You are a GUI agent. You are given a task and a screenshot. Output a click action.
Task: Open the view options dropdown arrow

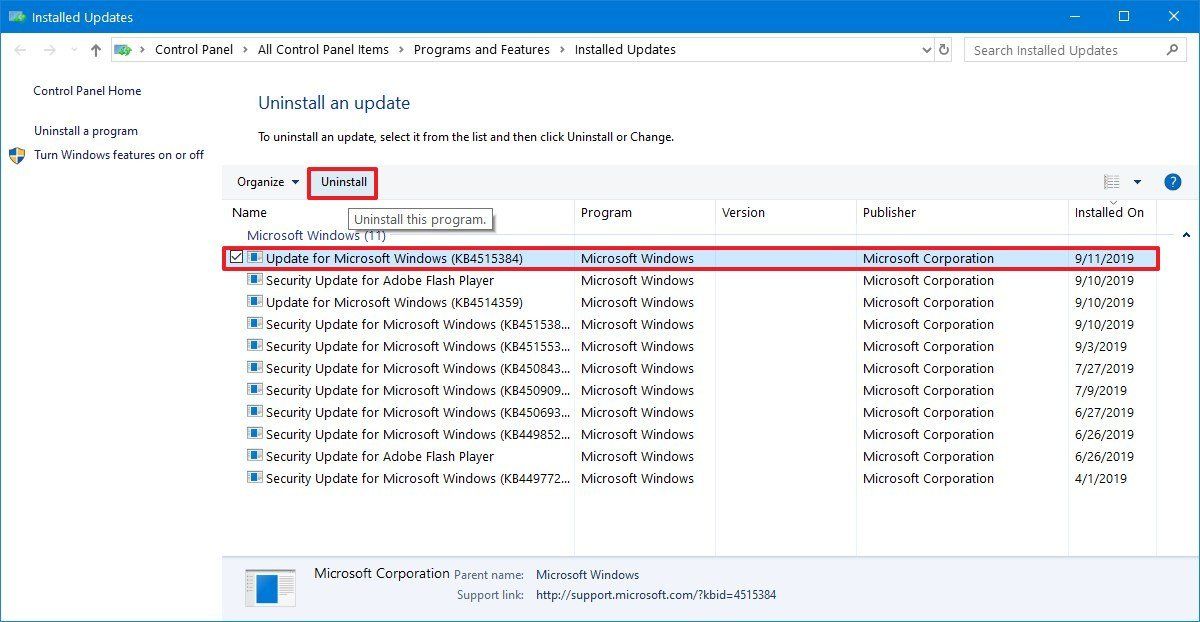(x=1135, y=182)
